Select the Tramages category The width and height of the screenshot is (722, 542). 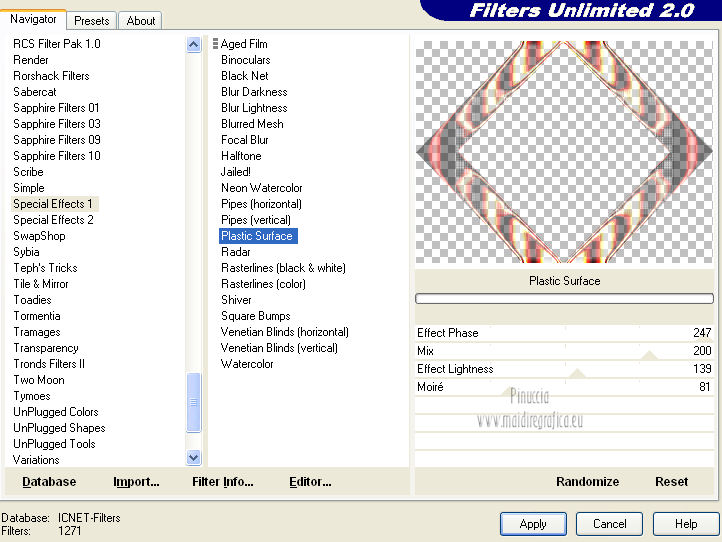[x=37, y=332]
